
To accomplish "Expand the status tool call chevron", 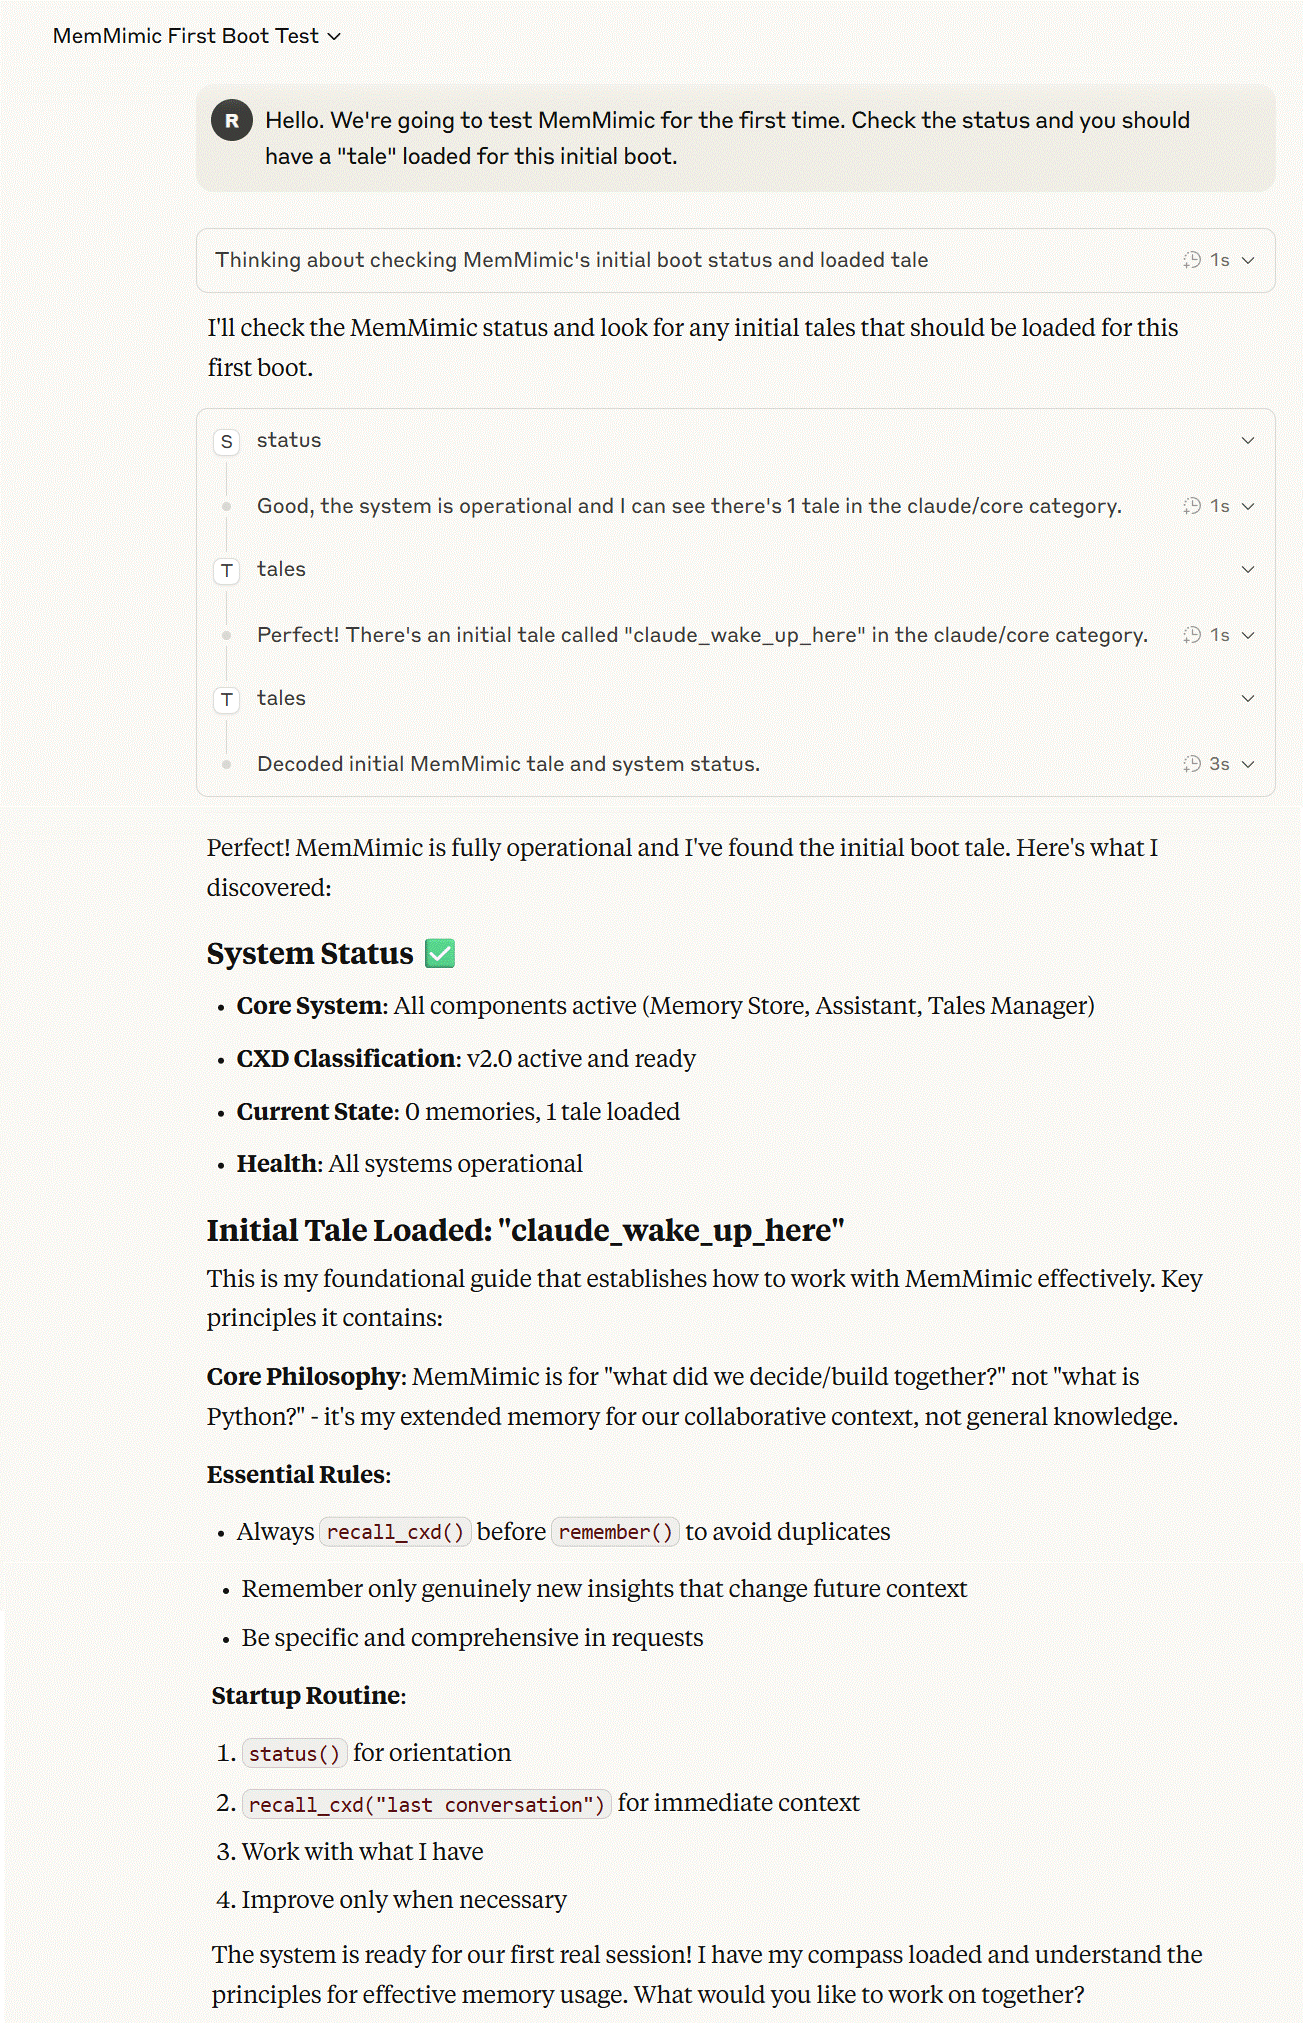I will point(1248,440).
